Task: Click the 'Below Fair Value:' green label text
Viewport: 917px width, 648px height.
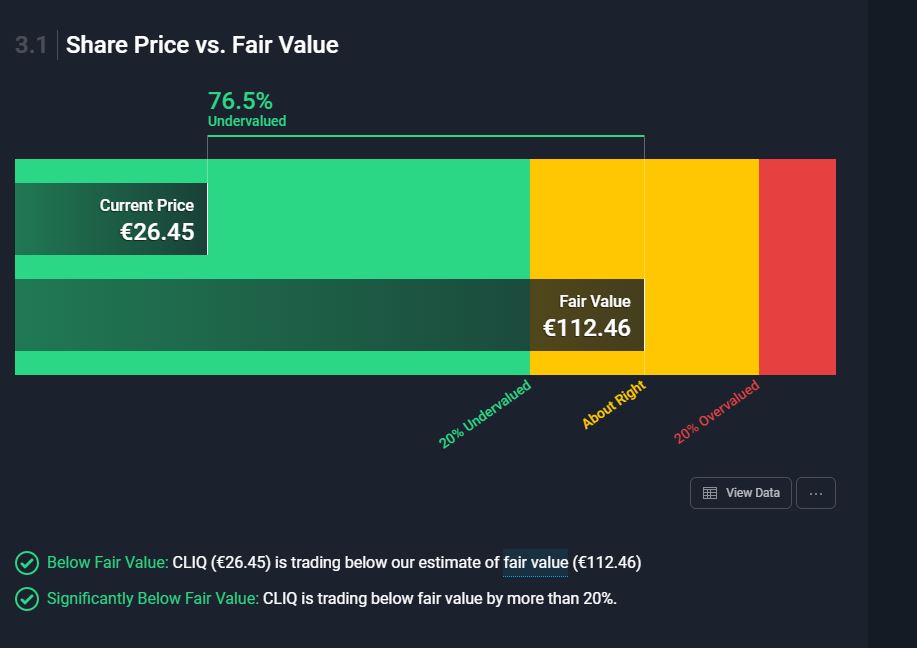Action: (x=107, y=562)
